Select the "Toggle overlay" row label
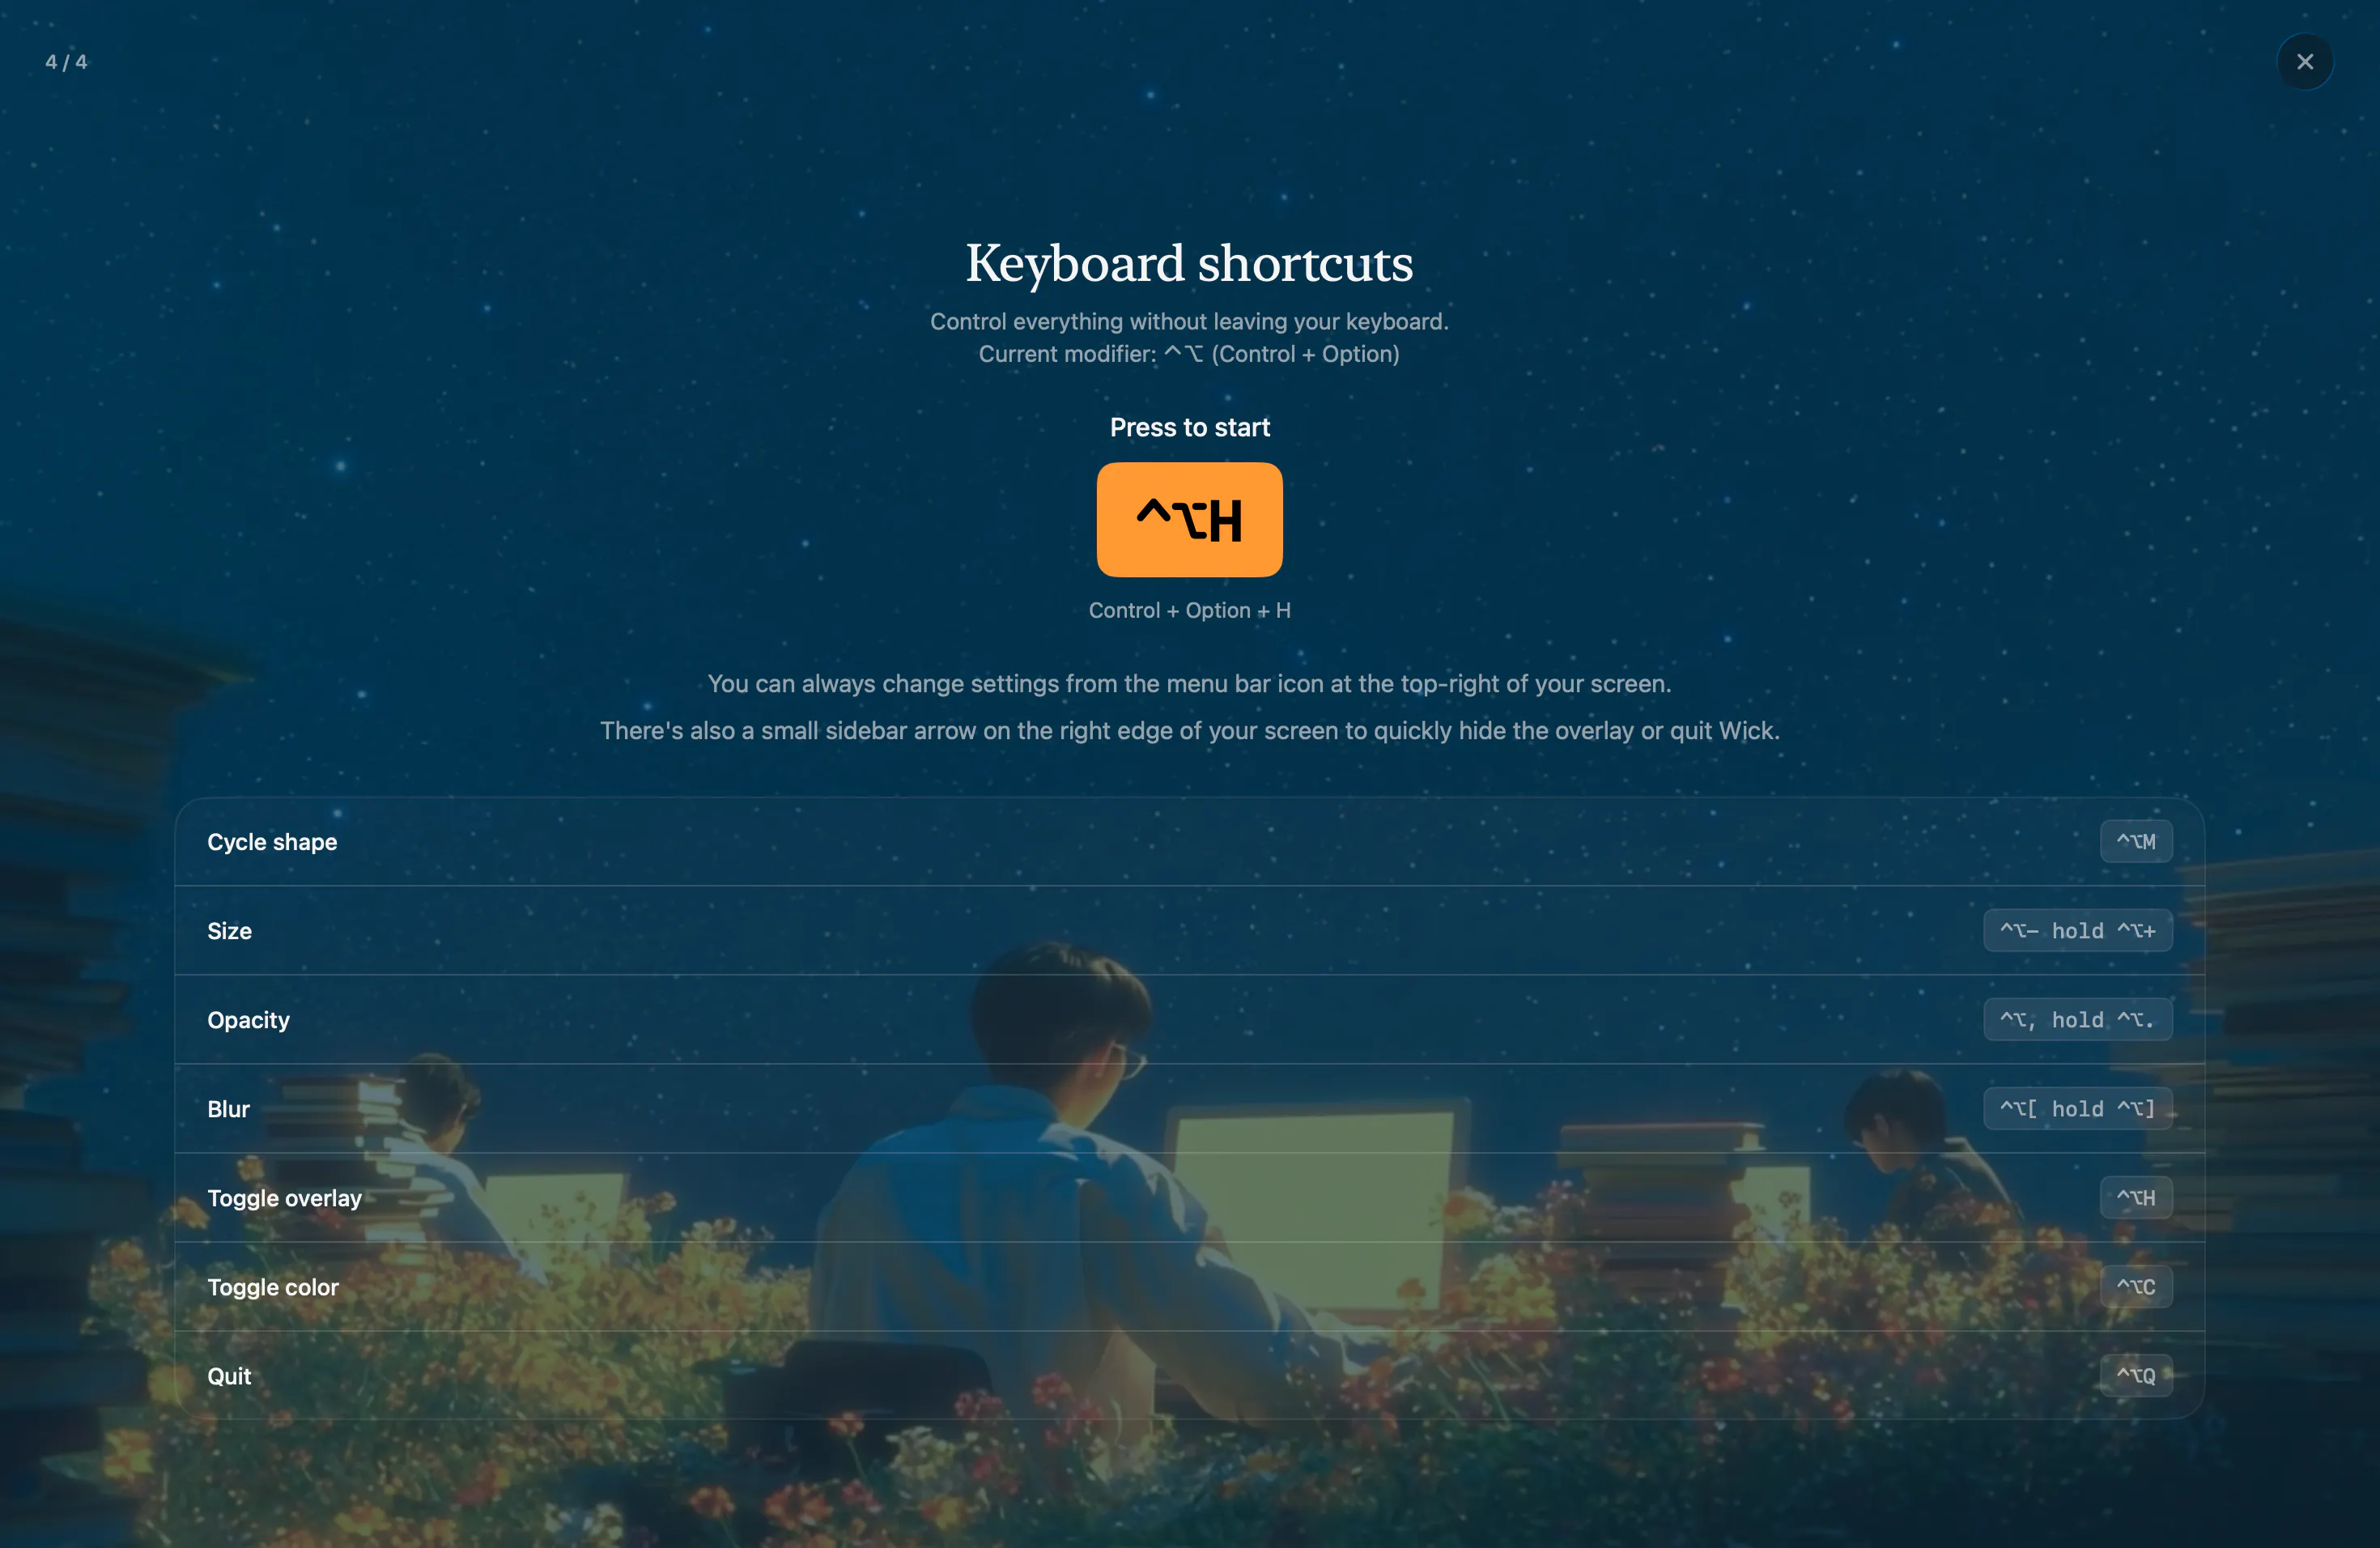Viewport: 2380px width, 1548px height. coord(284,1198)
